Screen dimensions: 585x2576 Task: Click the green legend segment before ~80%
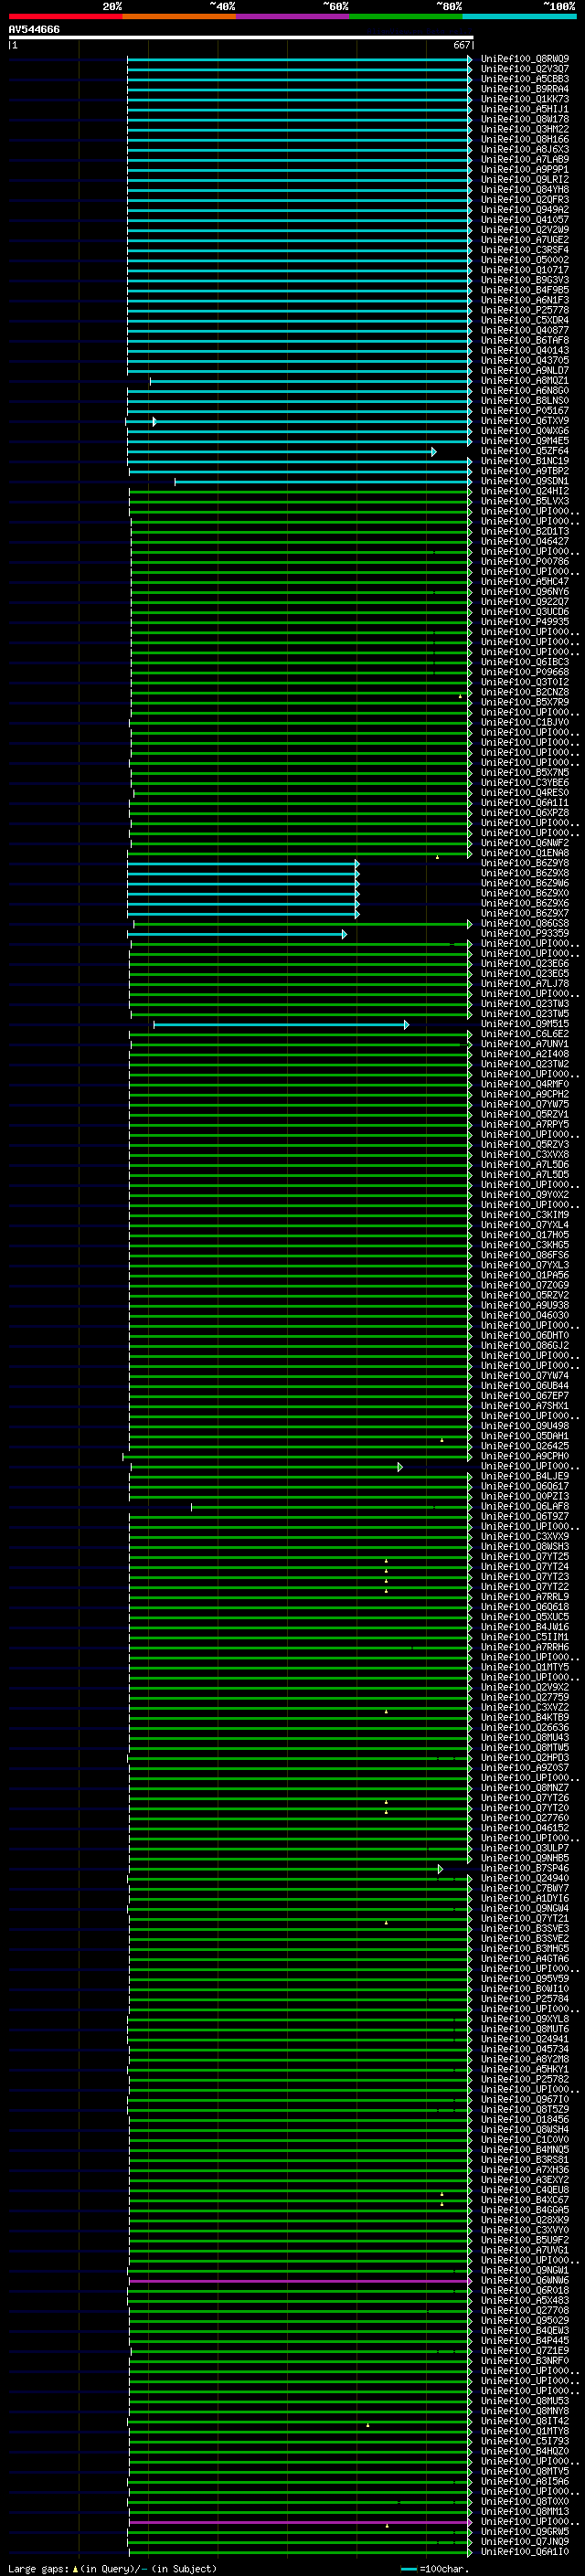click(x=406, y=16)
